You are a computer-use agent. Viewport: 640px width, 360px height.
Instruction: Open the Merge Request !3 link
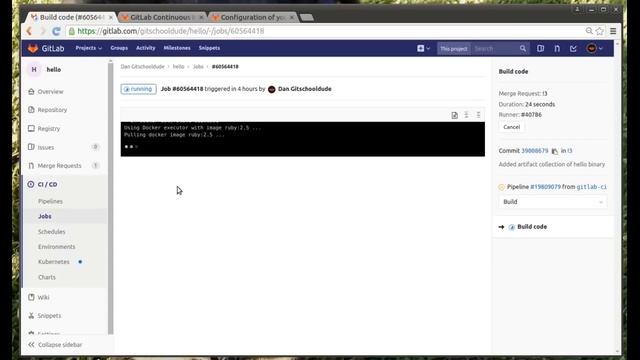pos(545,93)
